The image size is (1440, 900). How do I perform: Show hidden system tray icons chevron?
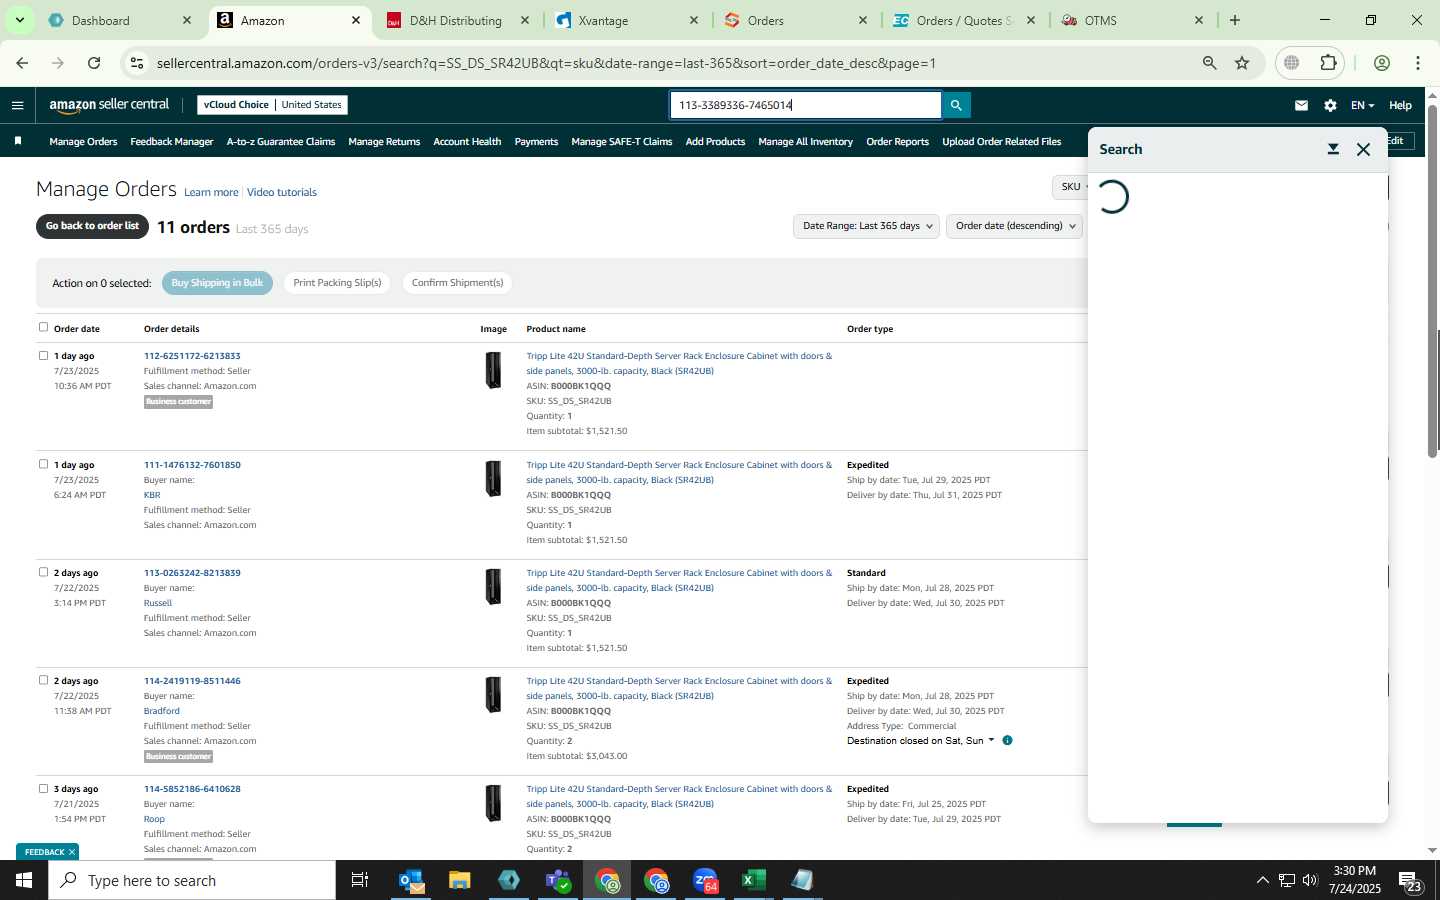(1262, 880)
